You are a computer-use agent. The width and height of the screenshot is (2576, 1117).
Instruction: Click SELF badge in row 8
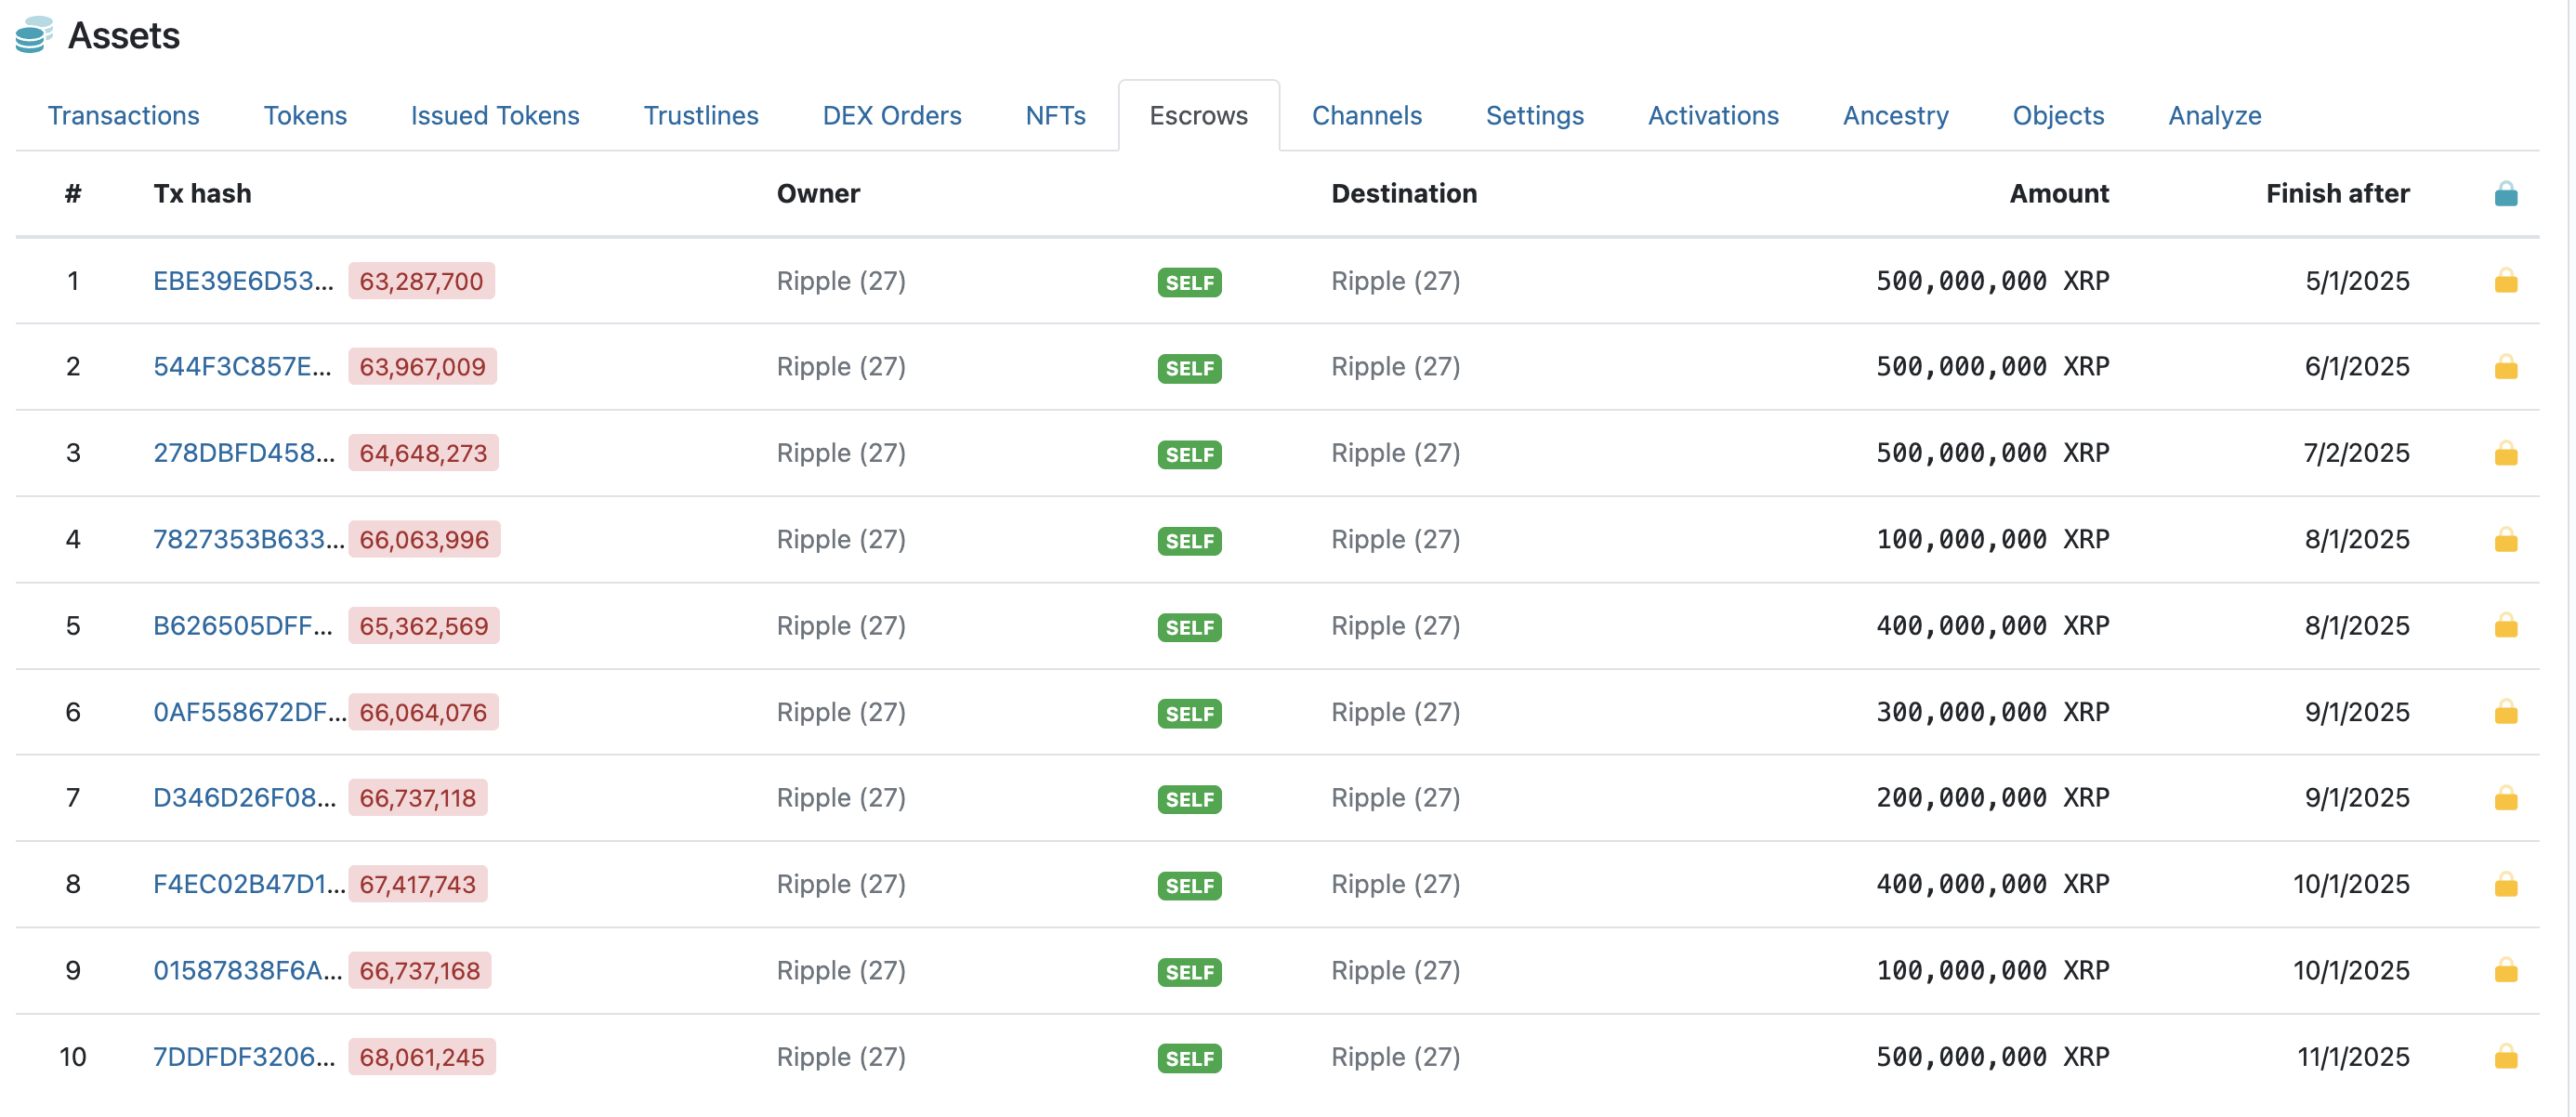click(1189, 886)
